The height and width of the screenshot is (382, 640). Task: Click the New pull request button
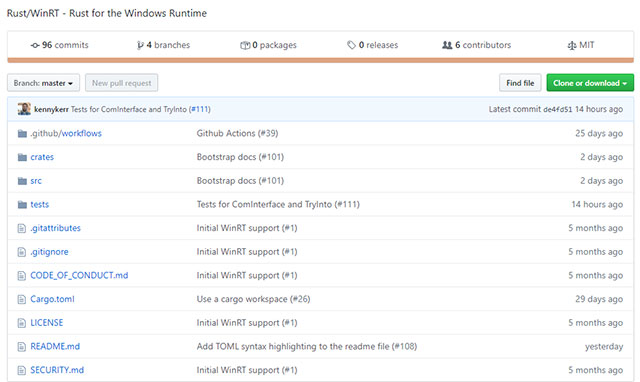tap(122, 83)
